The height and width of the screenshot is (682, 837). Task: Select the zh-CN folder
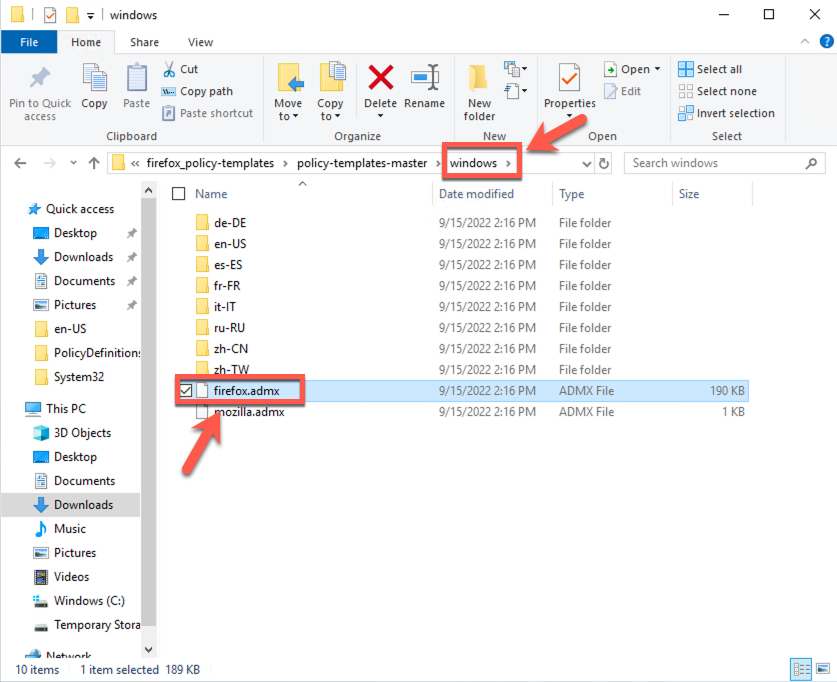pos(231,349)
